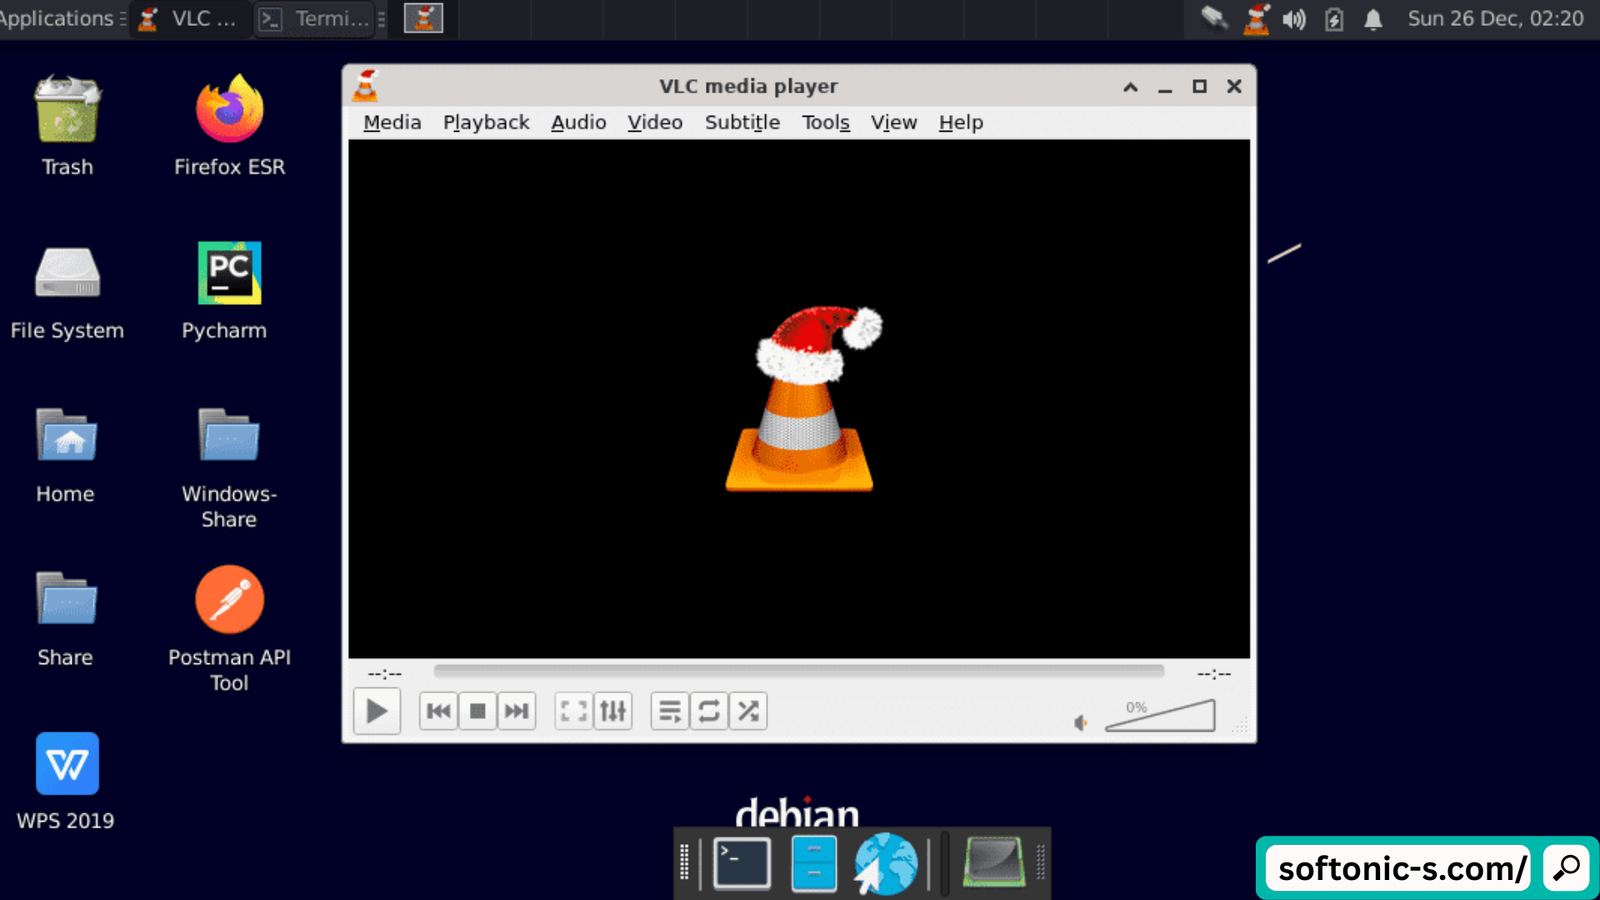This screenshot has width=1600, height=900.
Task: Open web browser globe in the dock
Action: click(885, 863)
